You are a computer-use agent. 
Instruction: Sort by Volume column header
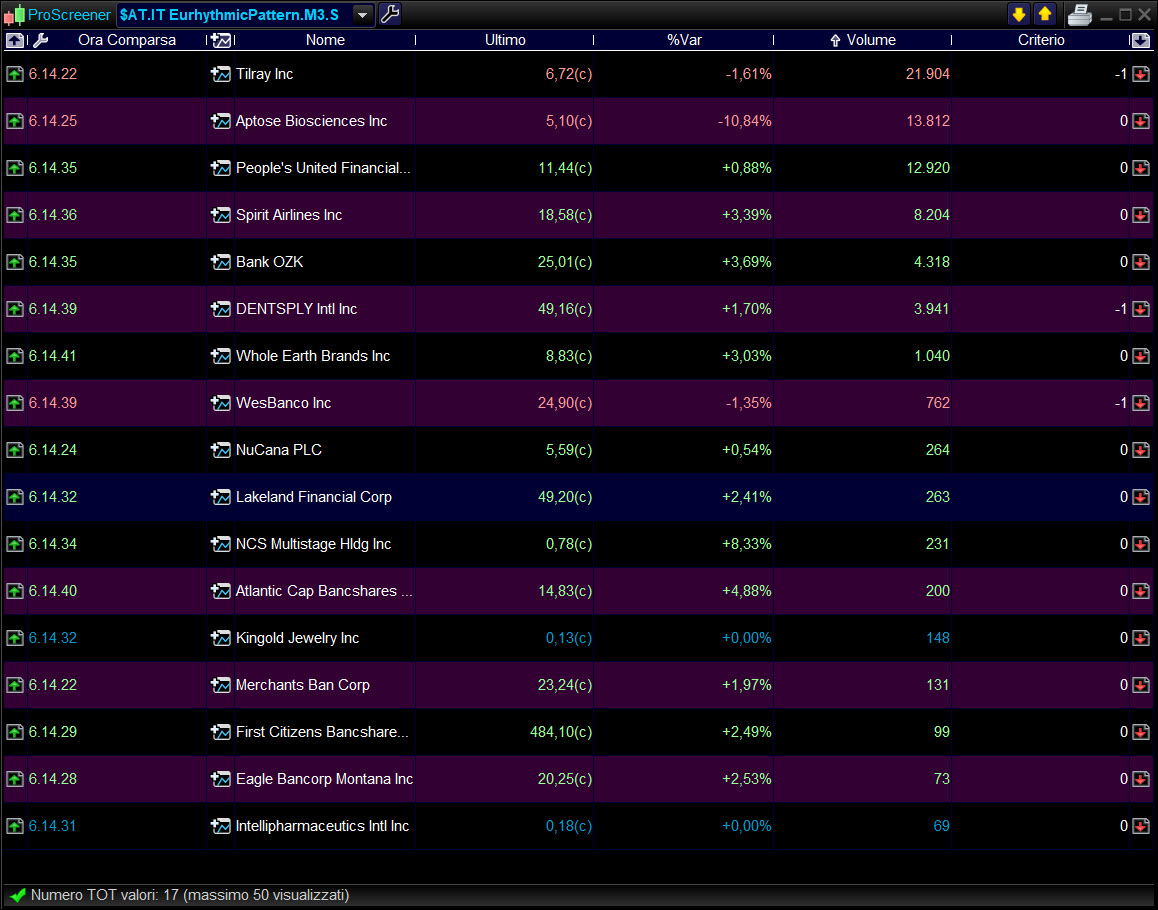(x=871, y=40)
